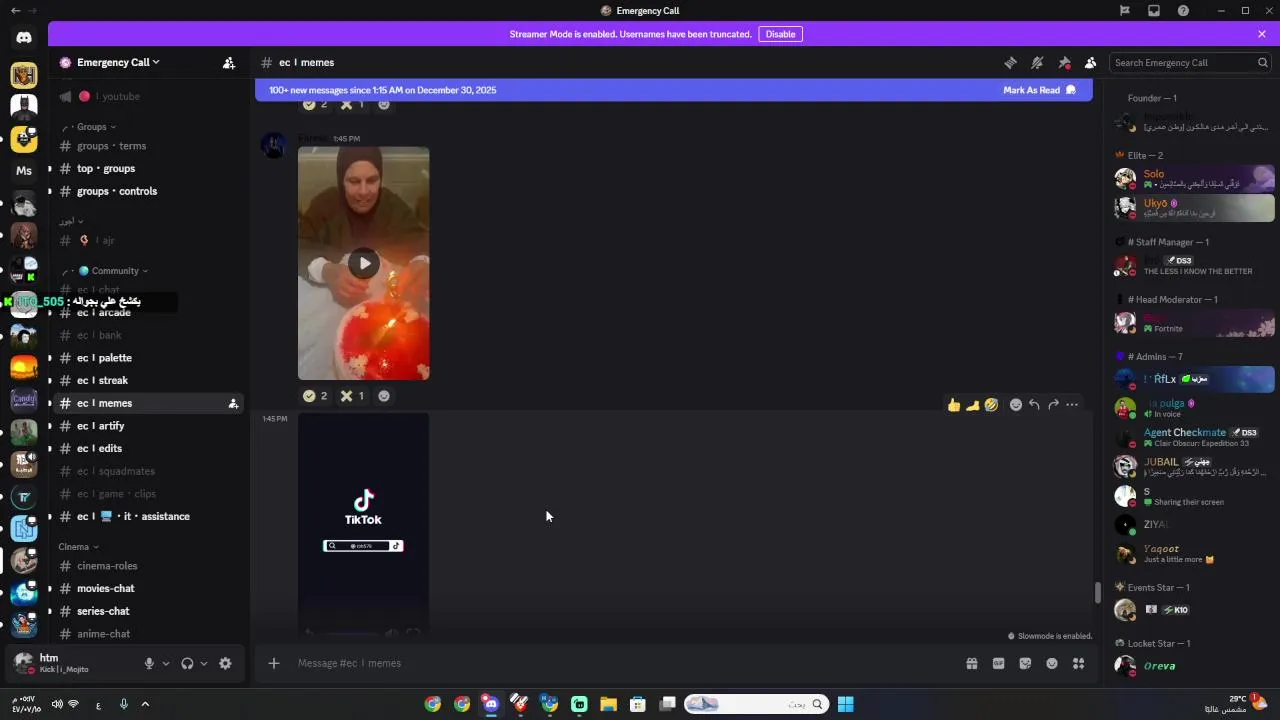Open GIF picker

coord(998,663)
